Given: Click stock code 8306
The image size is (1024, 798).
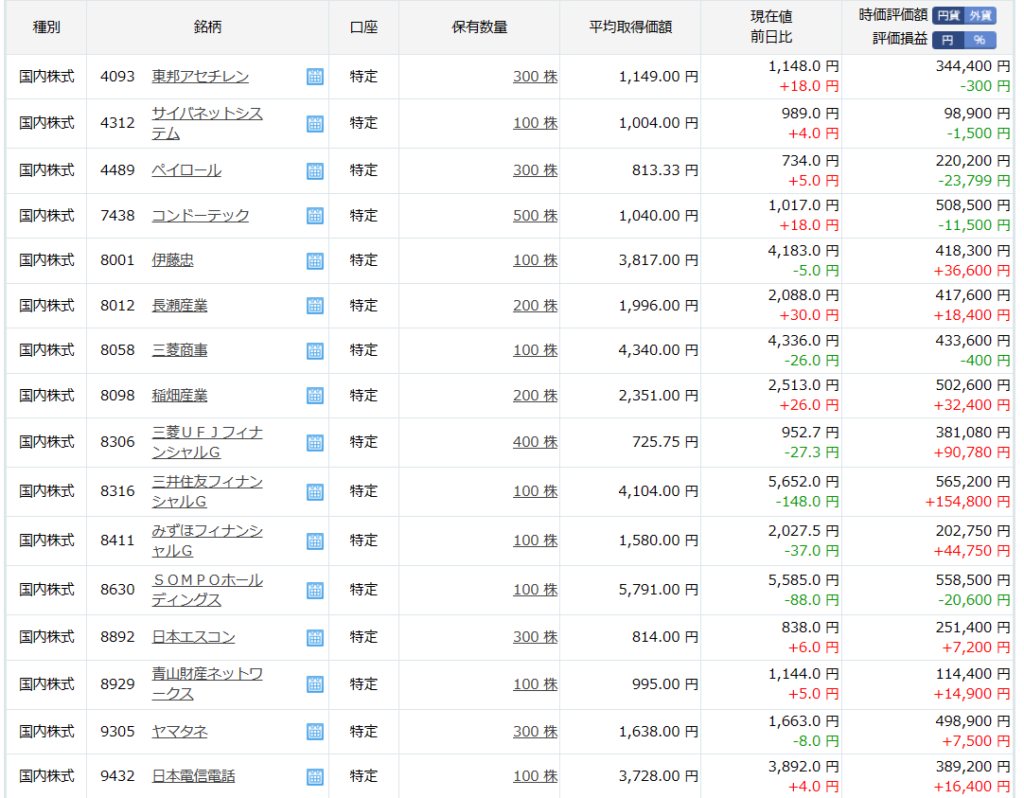Looking at the screenshot, I should coord(118,442).
